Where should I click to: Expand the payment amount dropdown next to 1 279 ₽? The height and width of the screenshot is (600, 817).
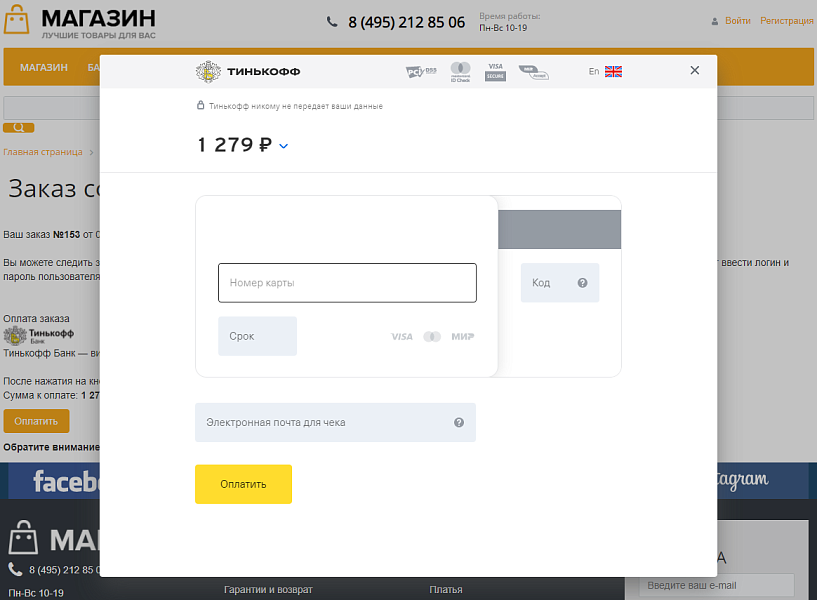point(281,145)
